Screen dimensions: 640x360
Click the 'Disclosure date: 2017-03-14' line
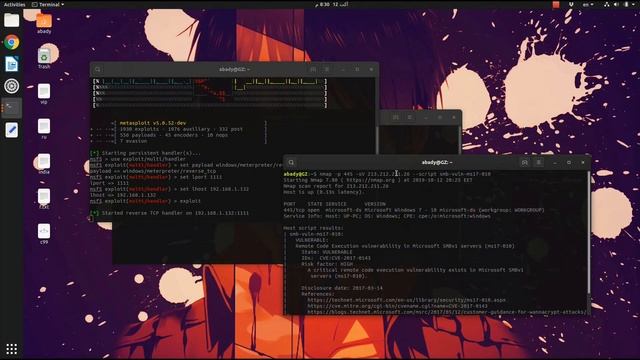[x=342, y=288]
